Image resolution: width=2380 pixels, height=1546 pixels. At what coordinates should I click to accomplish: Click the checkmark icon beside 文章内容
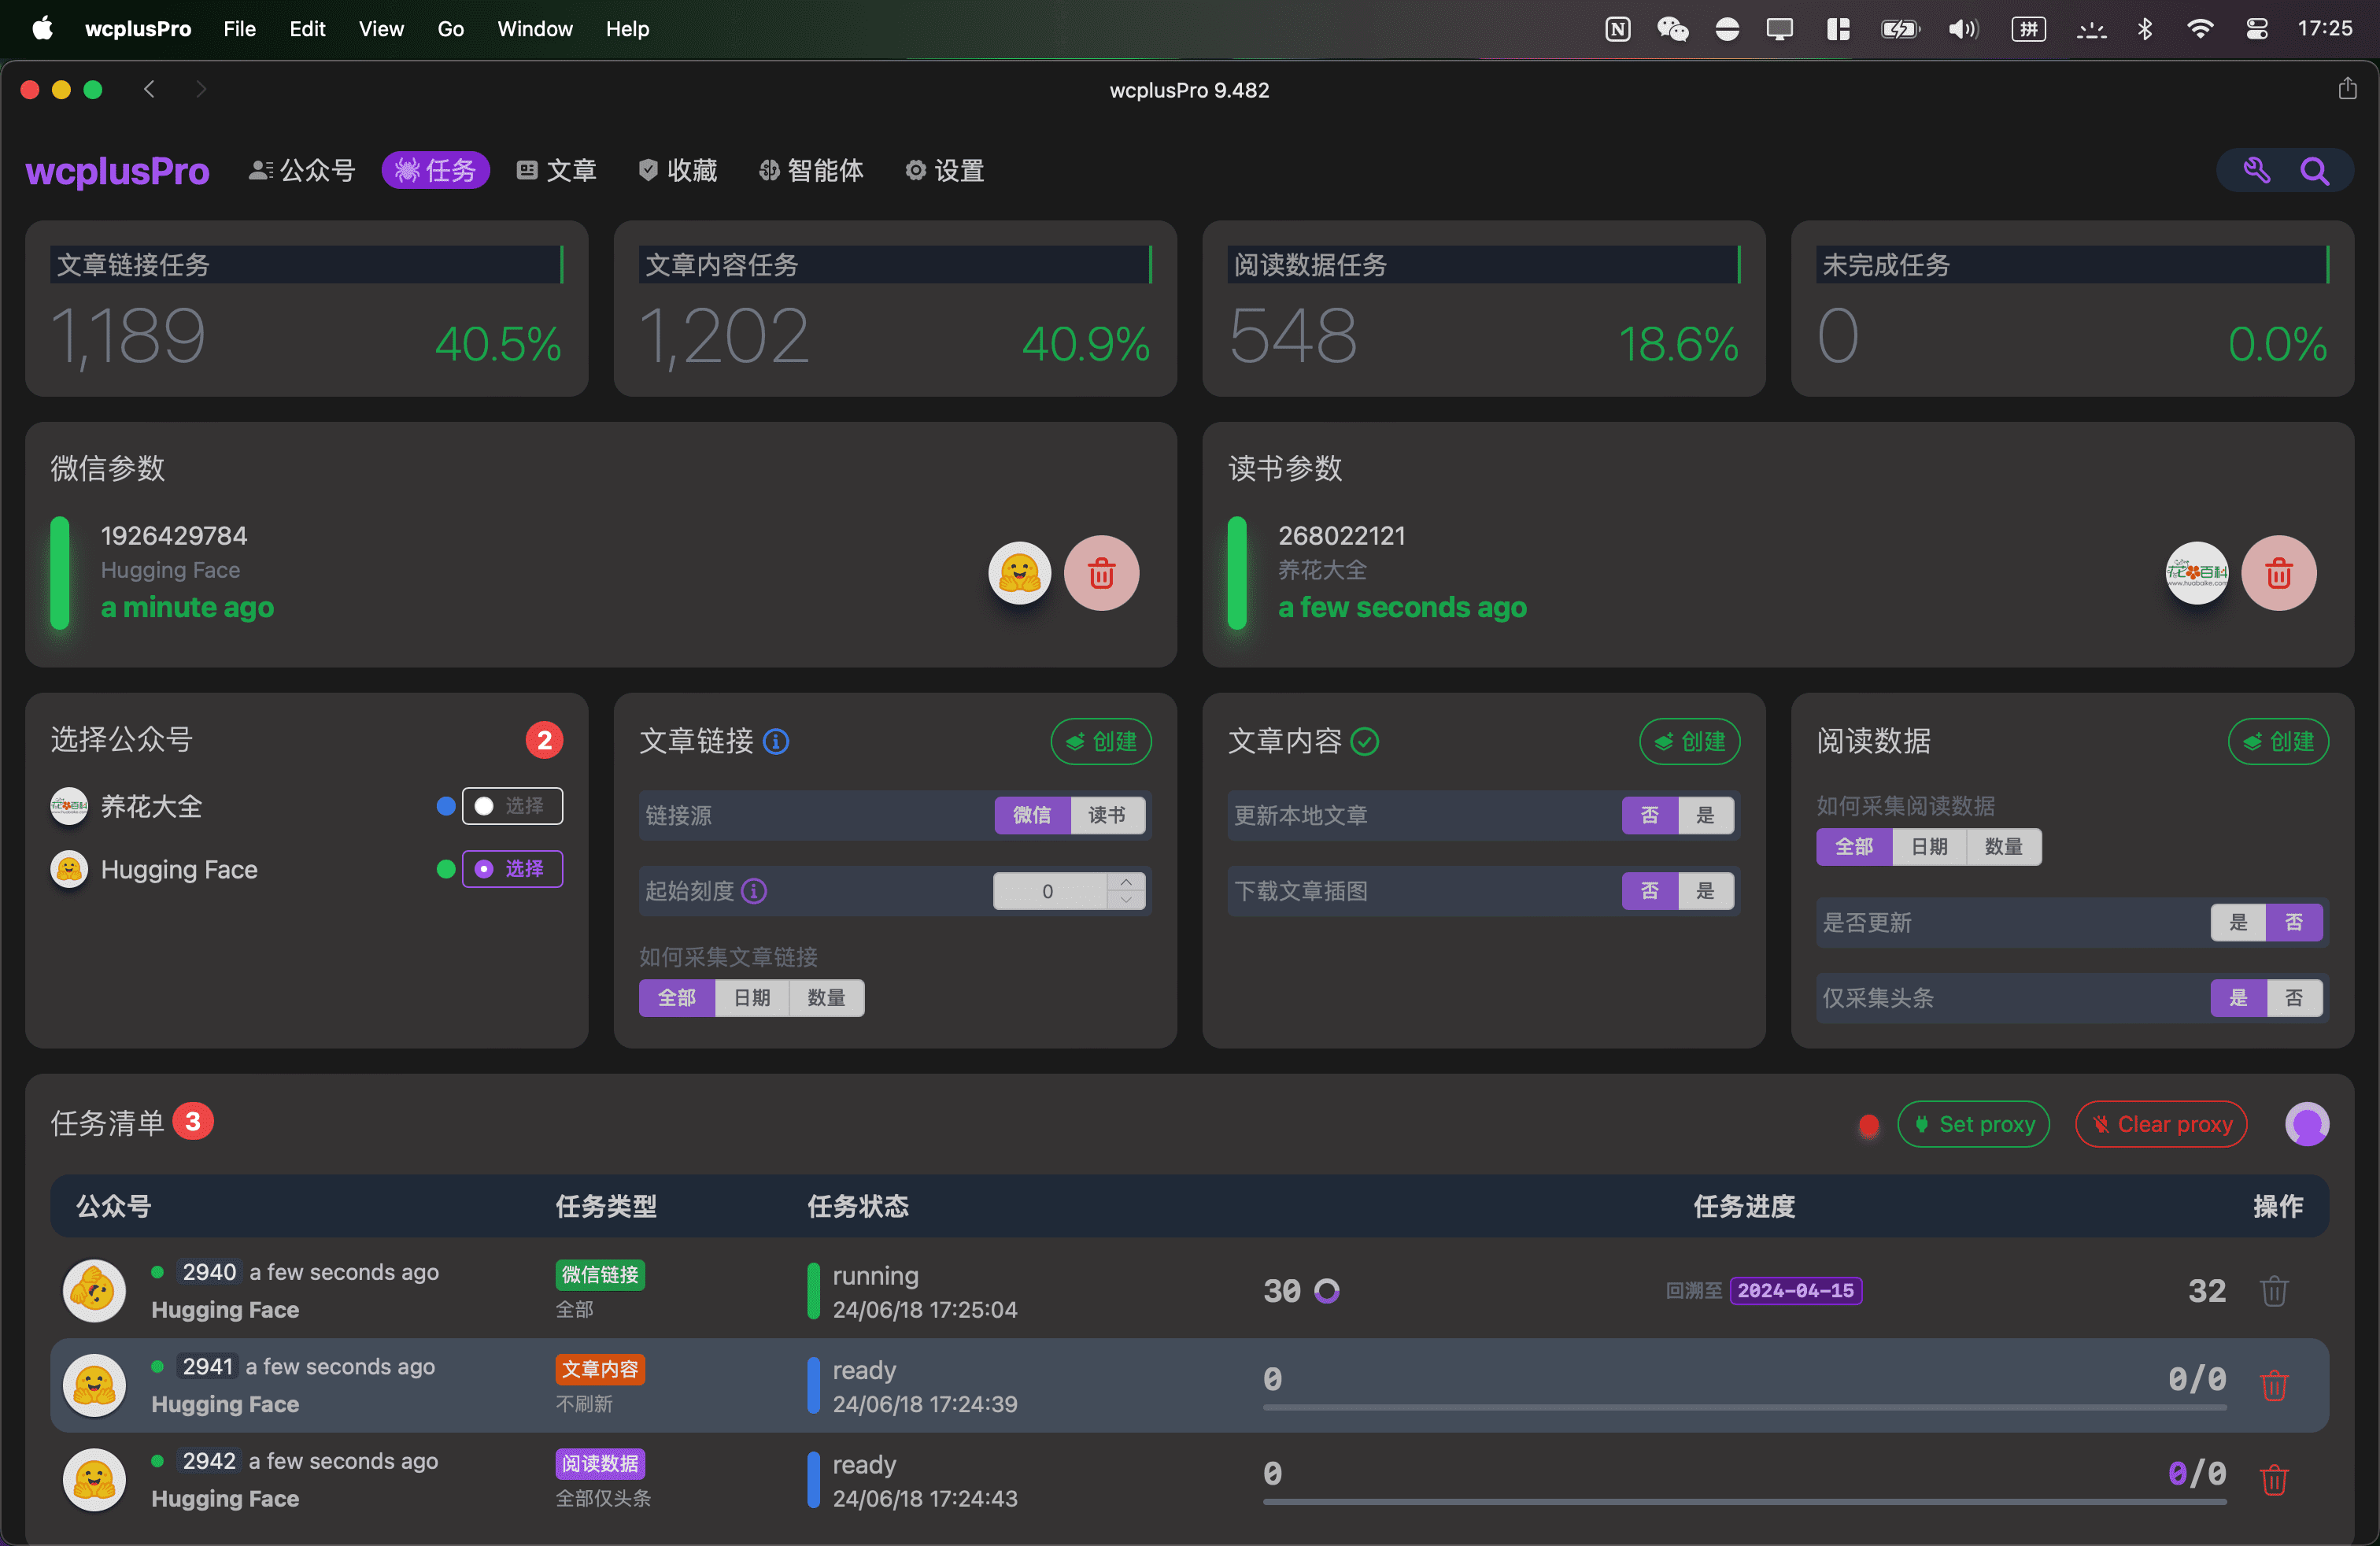pos(1365,742)
